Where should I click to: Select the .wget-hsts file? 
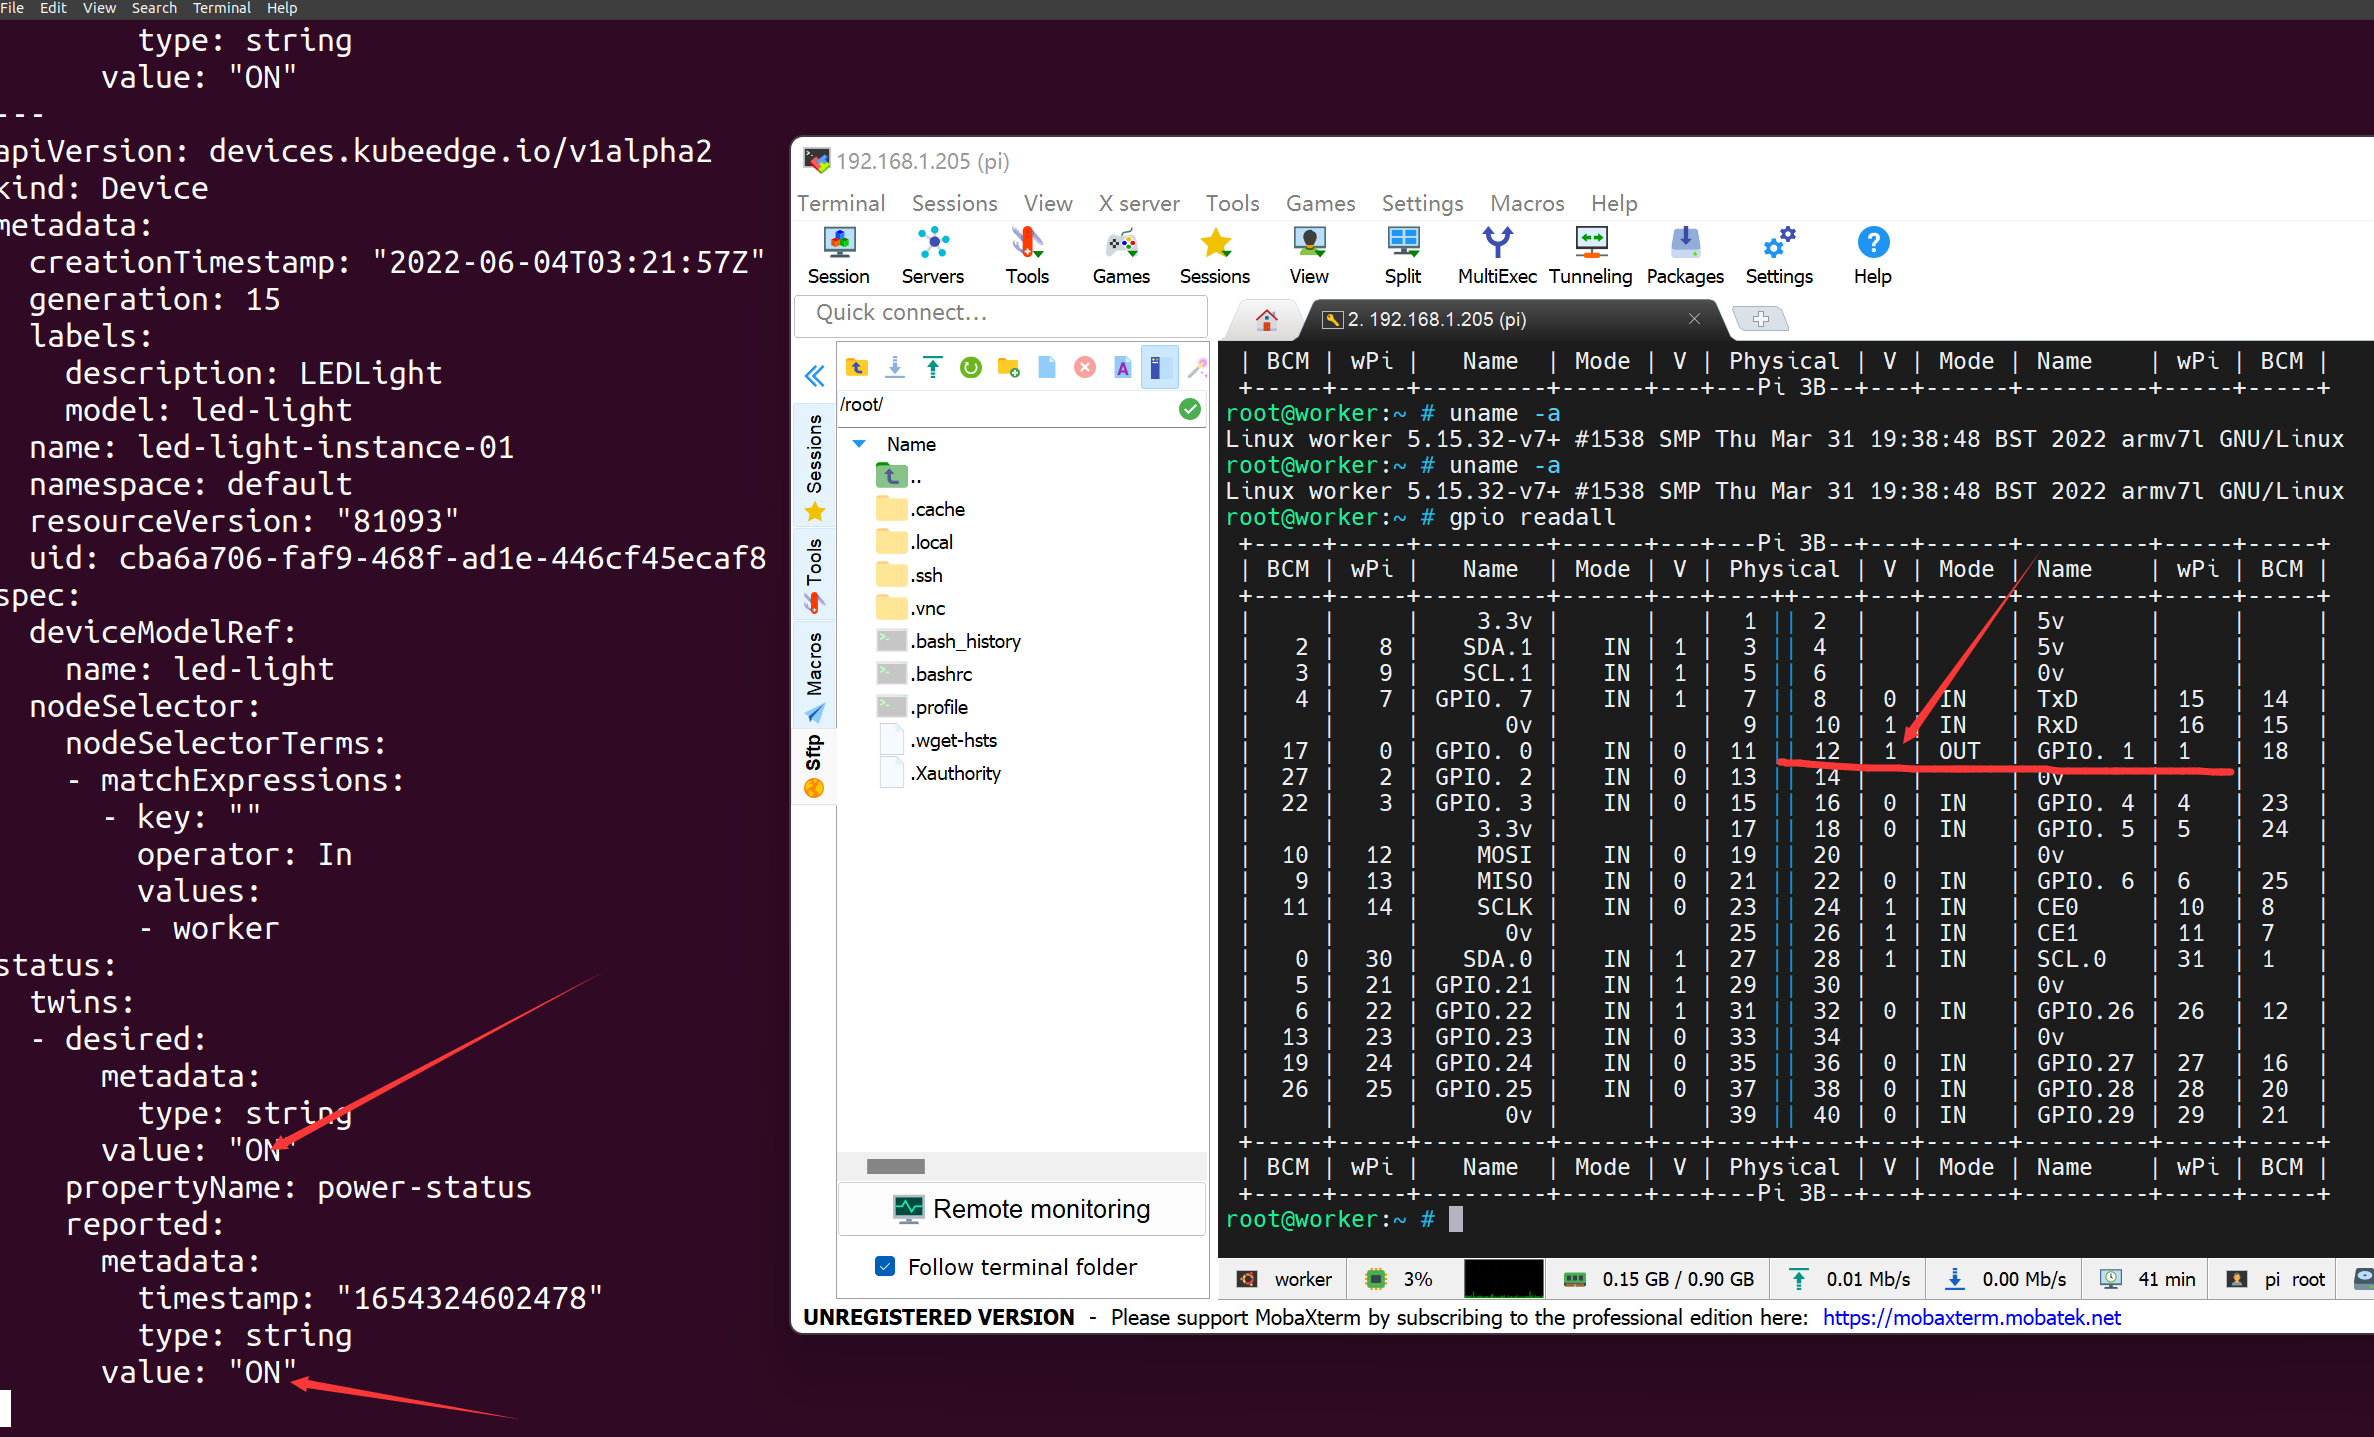tap(936, 740)
